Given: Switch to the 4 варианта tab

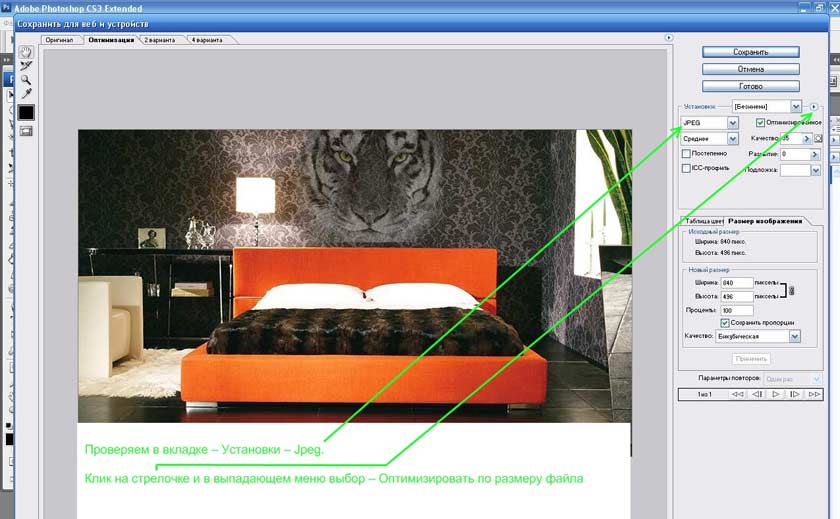Looking at the screenshot, I should pyautogui.click(x=209, y=40).
